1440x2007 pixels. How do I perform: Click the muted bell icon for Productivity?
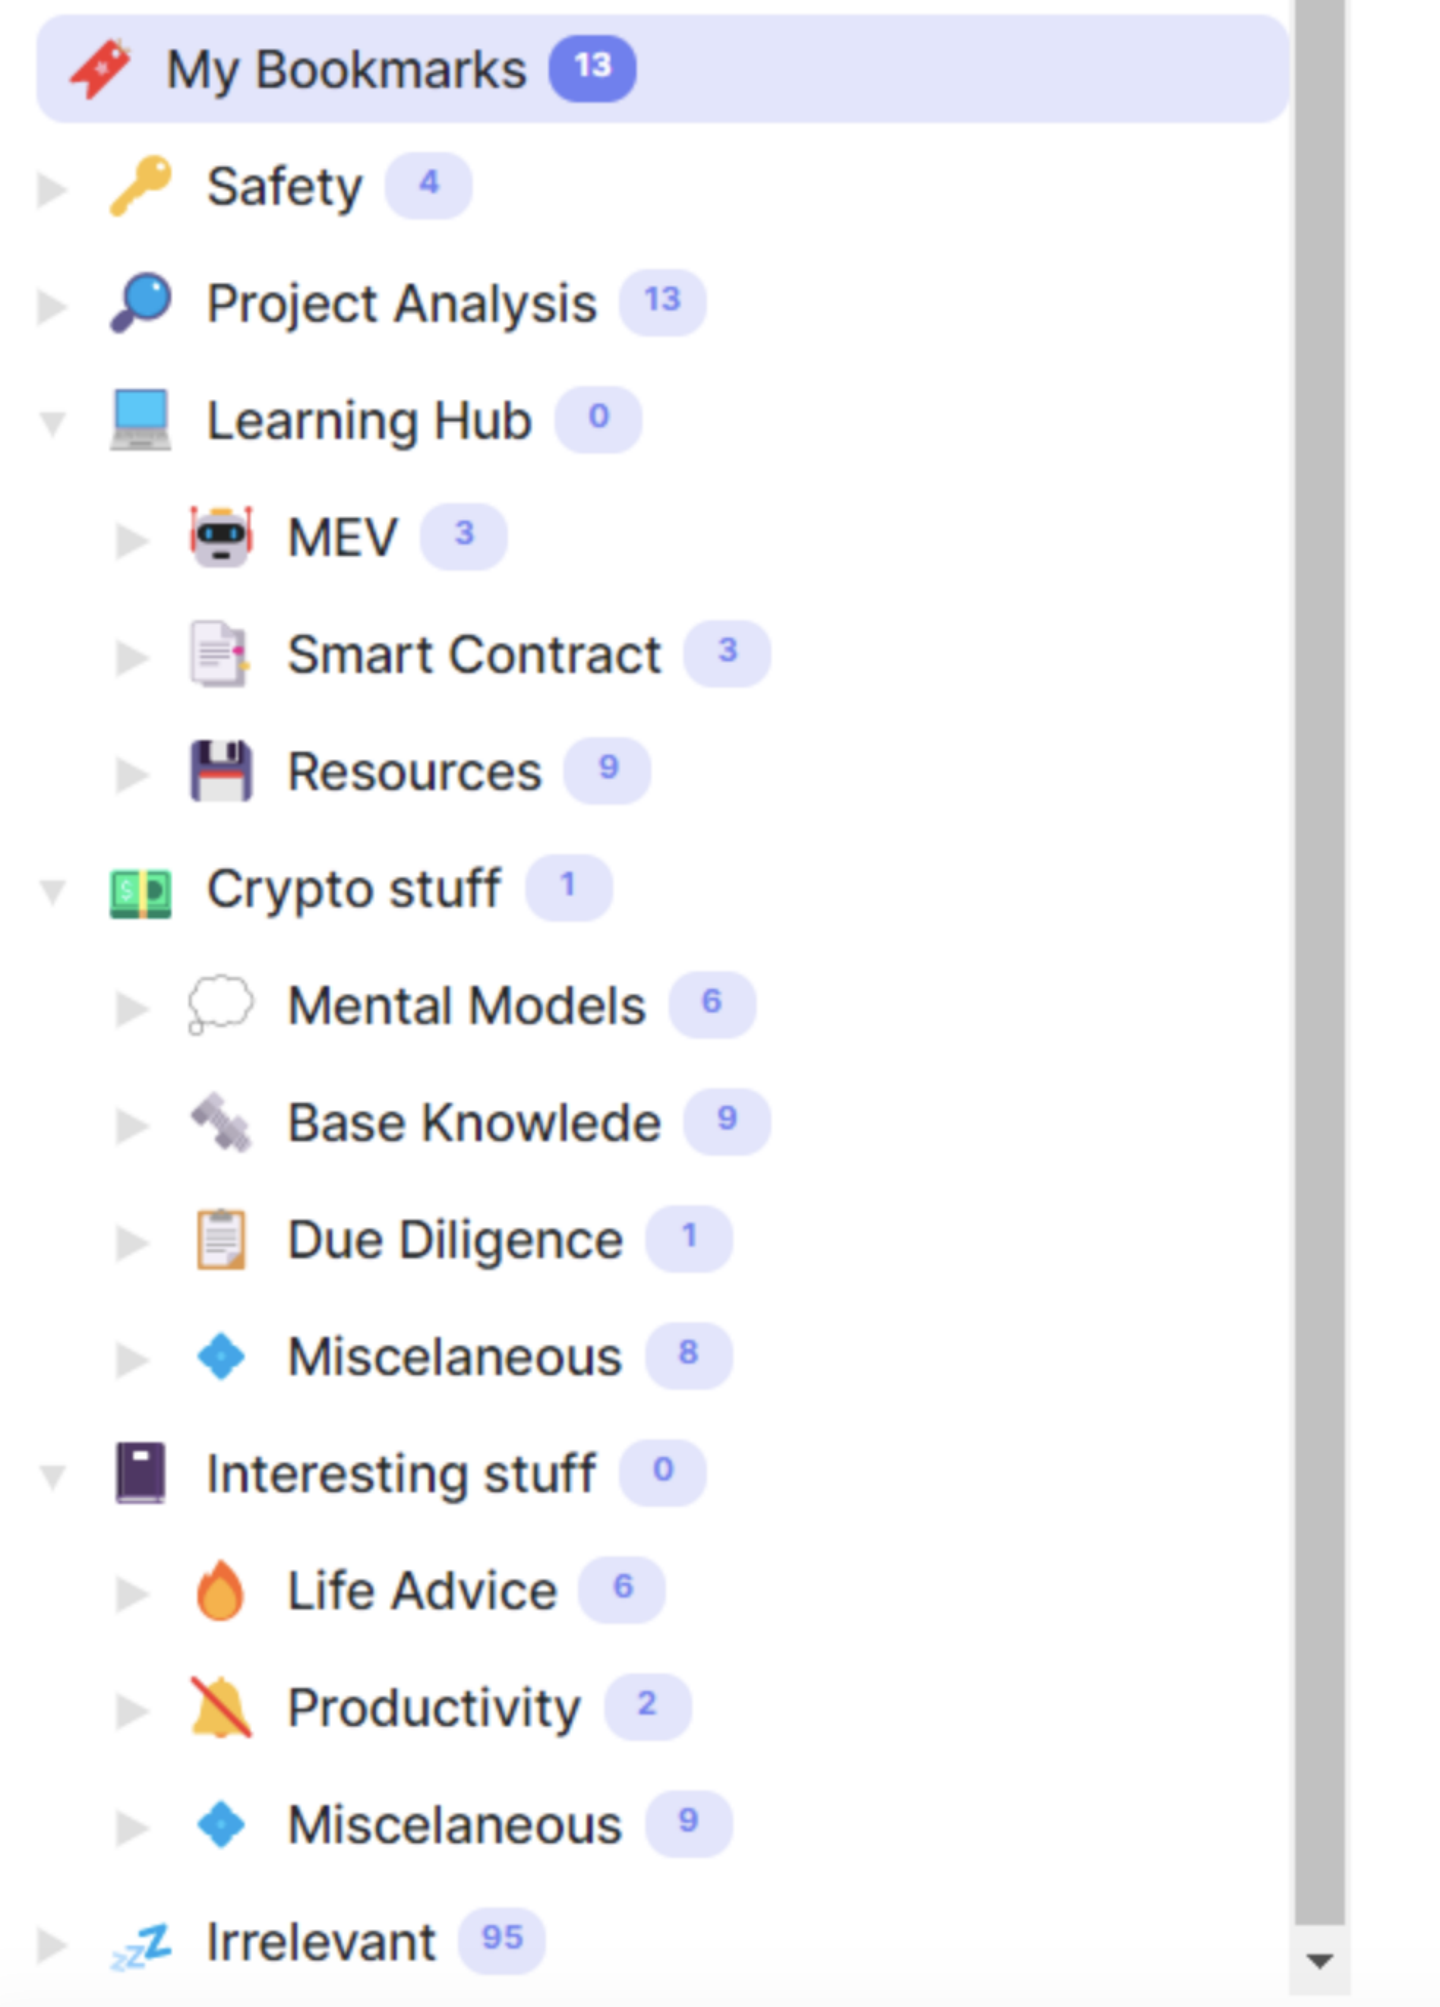coord(221,1707)
